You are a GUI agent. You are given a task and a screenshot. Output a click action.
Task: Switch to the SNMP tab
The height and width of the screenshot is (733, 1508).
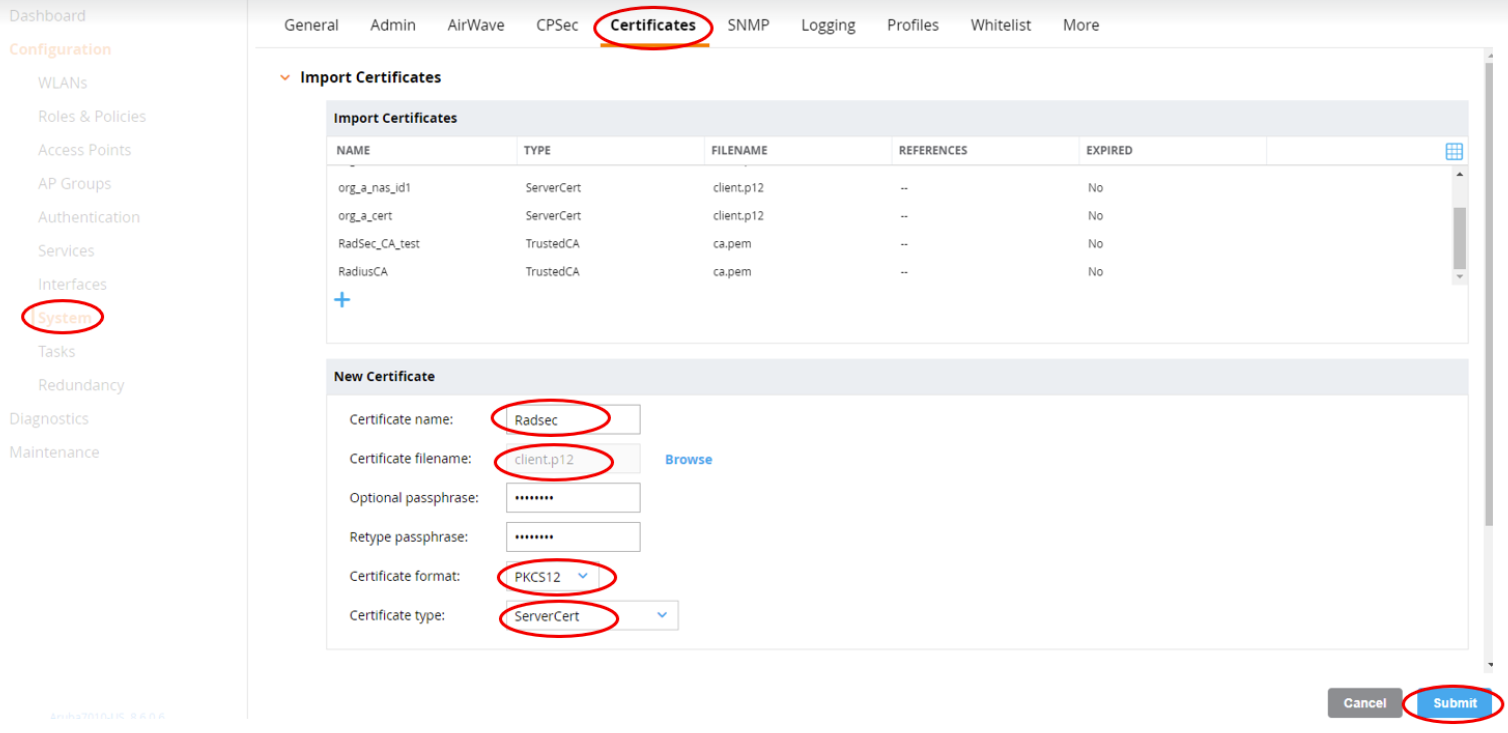pos(748,25)
